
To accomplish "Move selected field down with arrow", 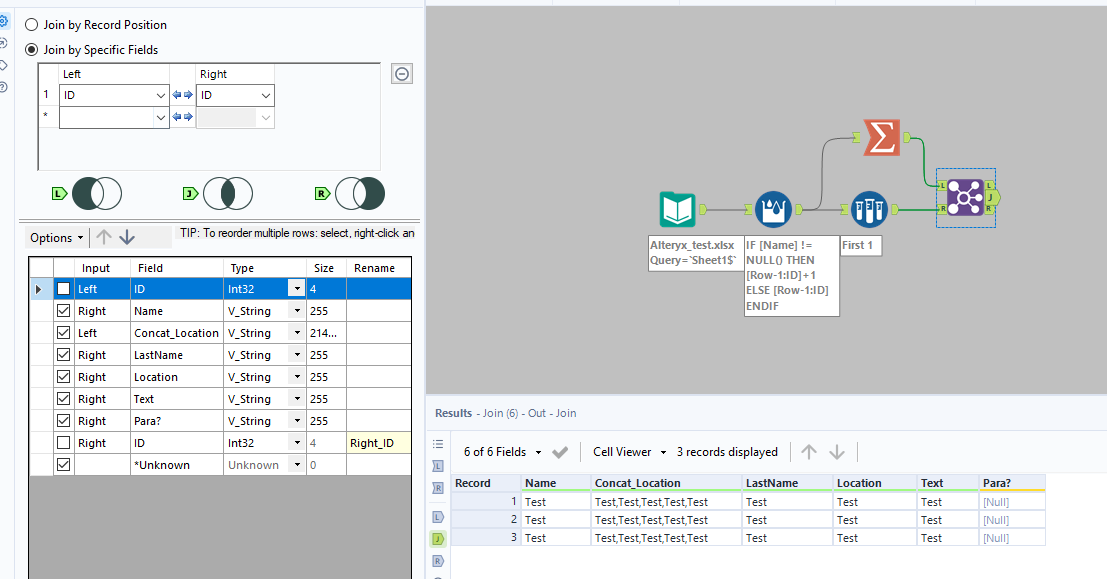I will [127, 238].
